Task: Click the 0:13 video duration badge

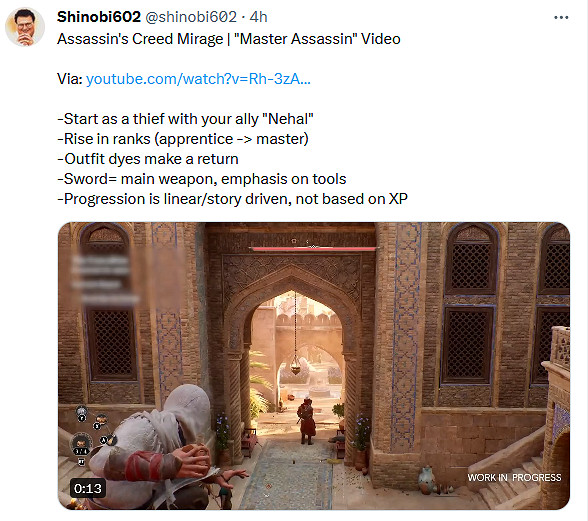Action: click(88, 488)
